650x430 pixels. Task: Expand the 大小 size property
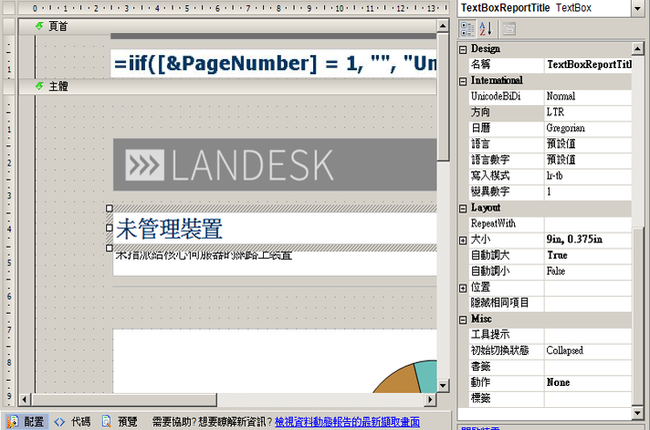click(x=463, y=241)
